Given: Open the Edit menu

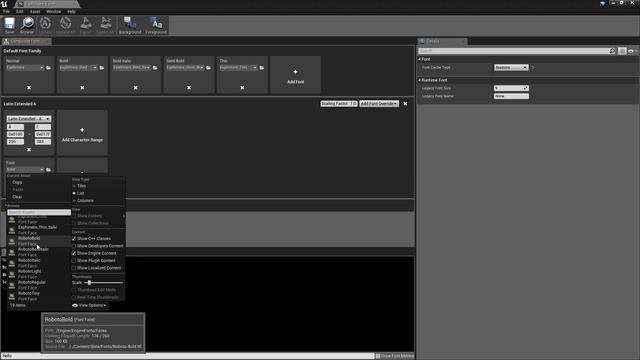Looking at the screenshot, I should click(x=20, y=11).
